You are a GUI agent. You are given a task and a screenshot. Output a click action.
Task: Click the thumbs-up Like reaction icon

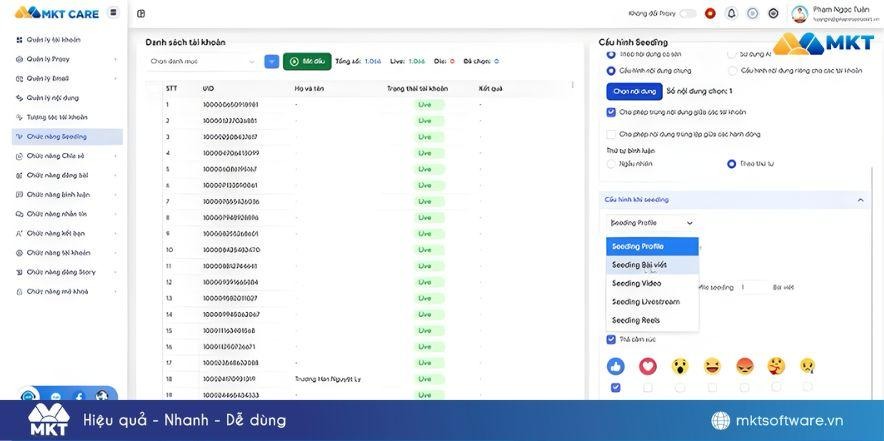click(x=615, y=366)
